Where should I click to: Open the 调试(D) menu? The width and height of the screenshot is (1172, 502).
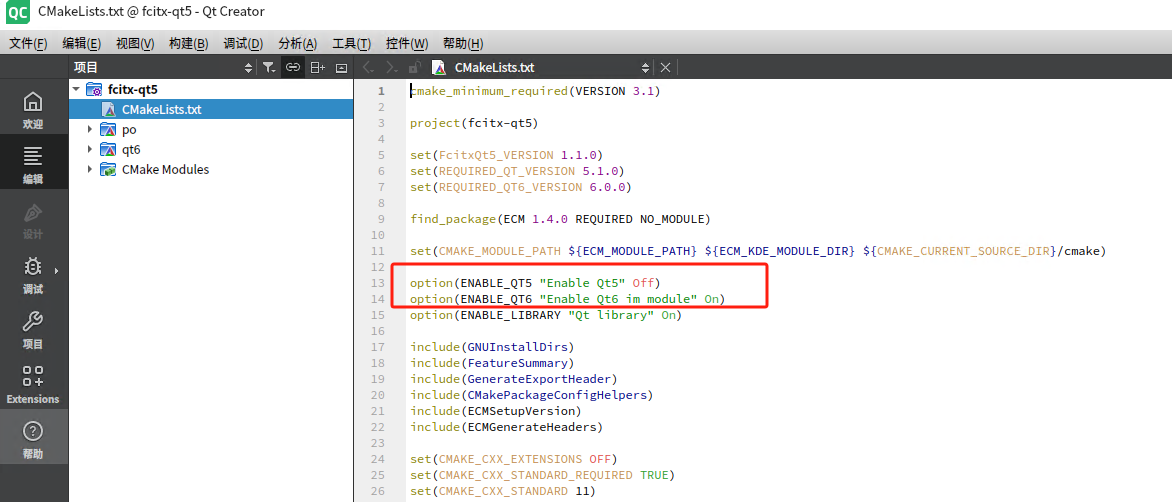click(x=243, y=43)
